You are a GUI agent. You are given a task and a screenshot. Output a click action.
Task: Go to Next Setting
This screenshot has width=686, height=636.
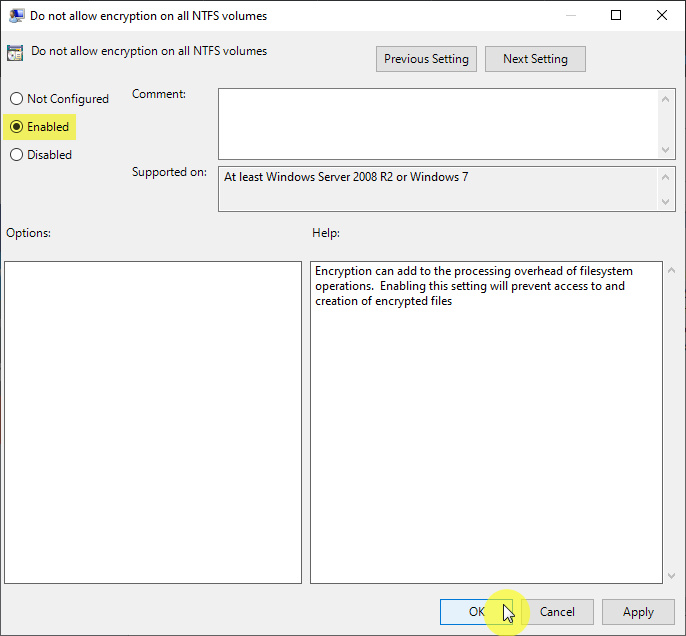click(535, 59)
